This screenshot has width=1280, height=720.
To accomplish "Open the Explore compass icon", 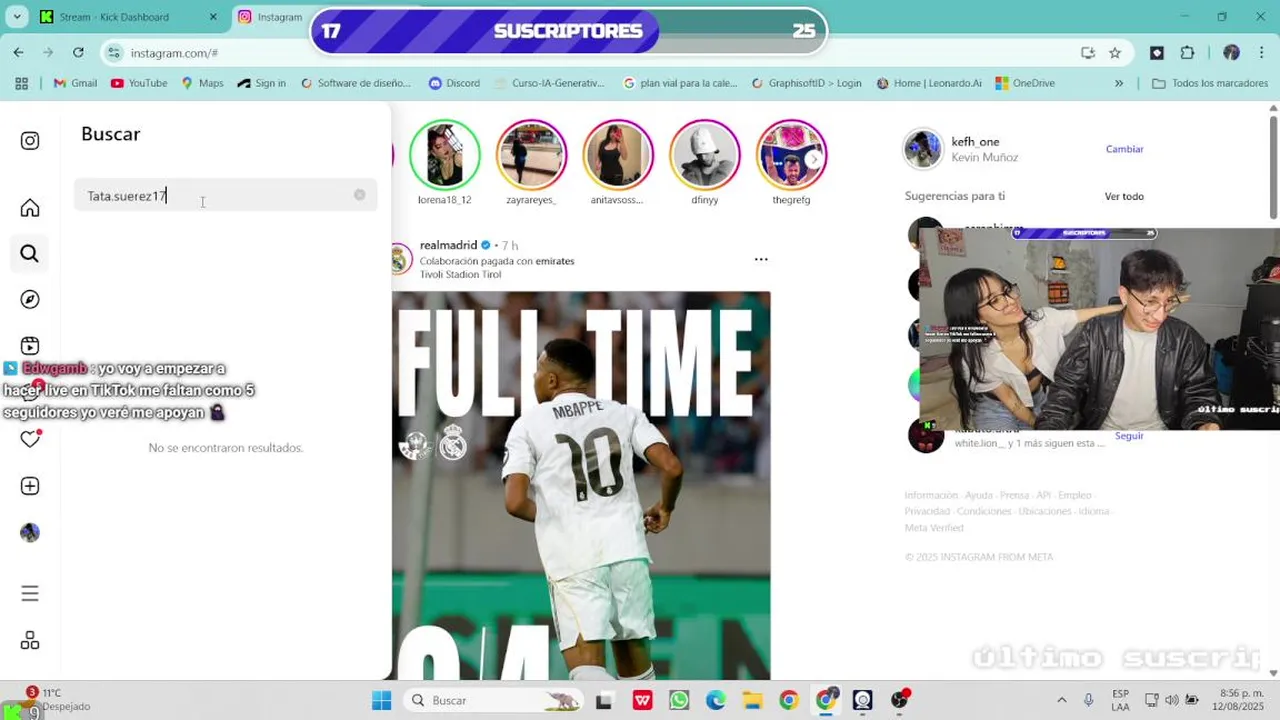I will pyautogui.click(x=30, y=300).
